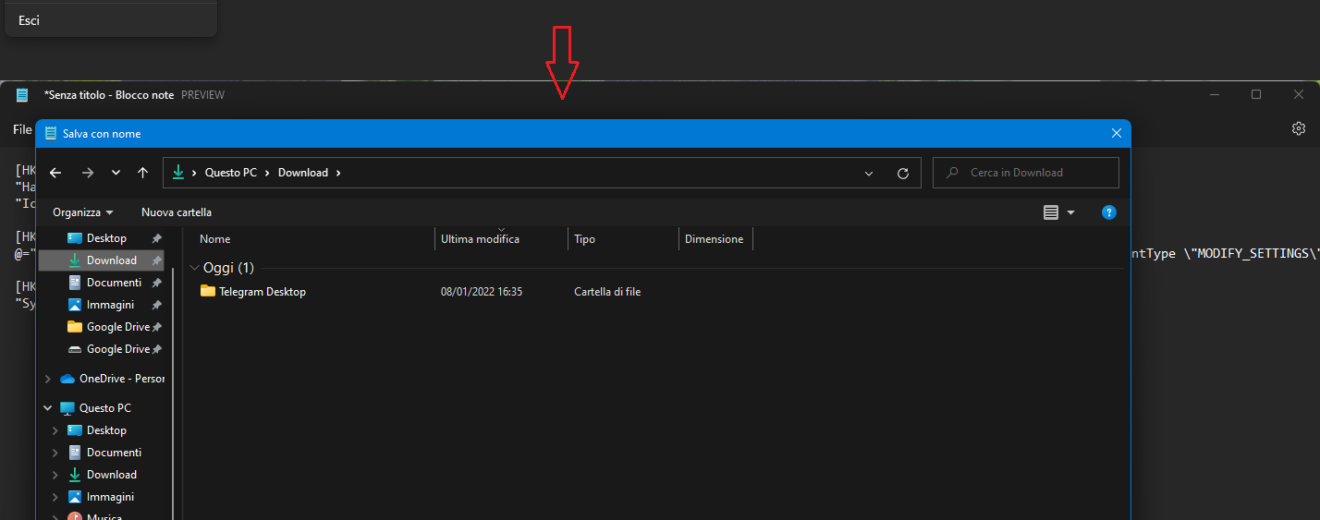This screenshot has height=520, width=1320.
Task: Collapse the Oggi group
Action: (x=193, y=268)
